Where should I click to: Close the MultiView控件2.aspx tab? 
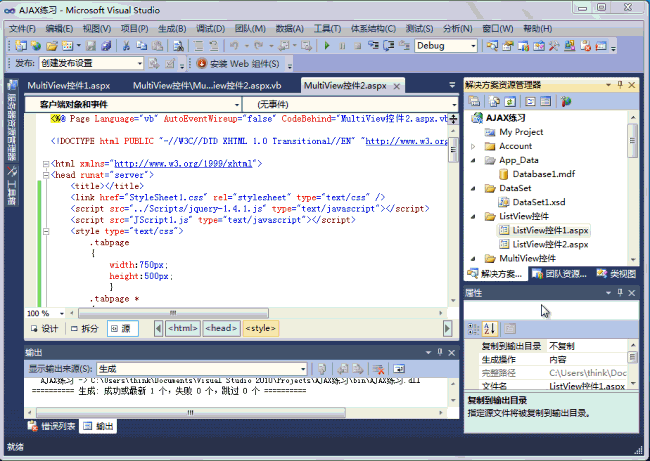pyautogui.click(x=397, y=86)
